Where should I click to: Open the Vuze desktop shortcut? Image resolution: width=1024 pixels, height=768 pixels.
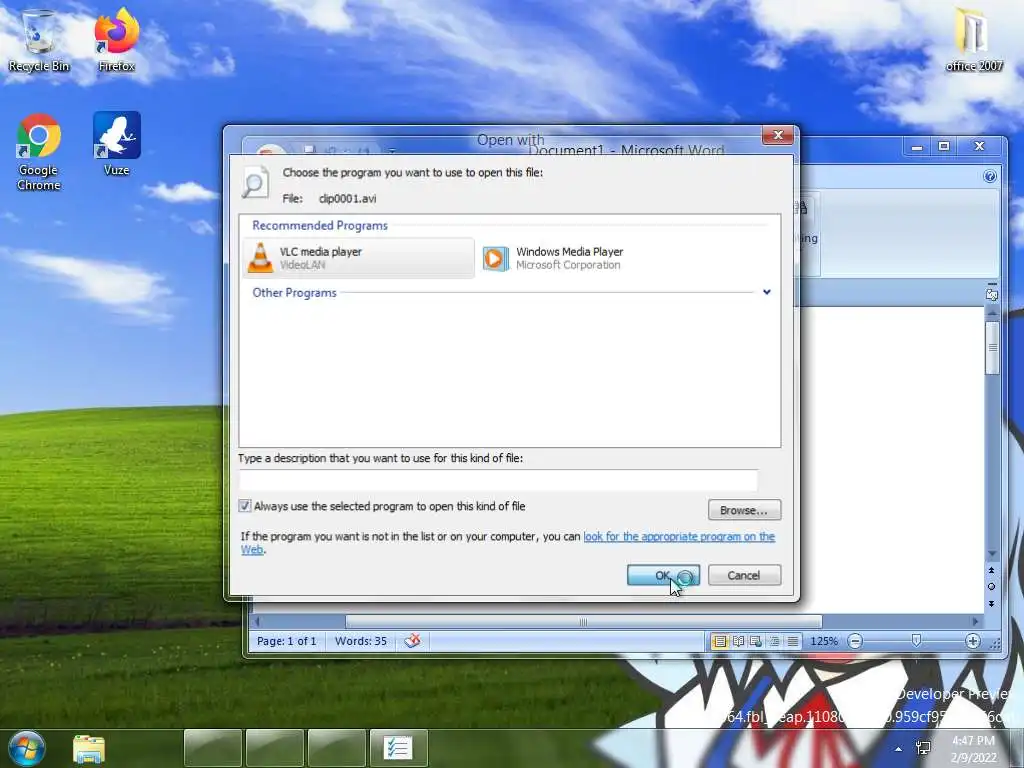116,144
